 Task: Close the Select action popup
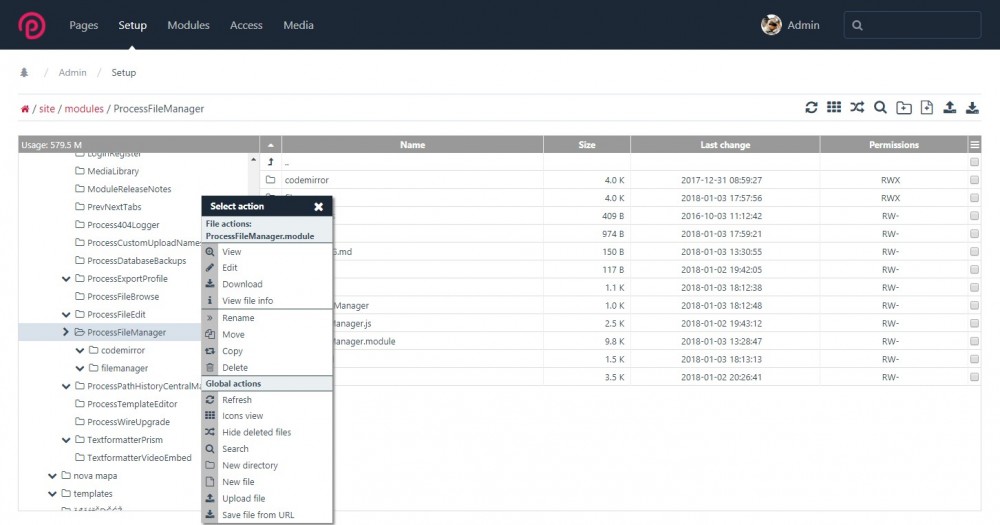point(318,207)
